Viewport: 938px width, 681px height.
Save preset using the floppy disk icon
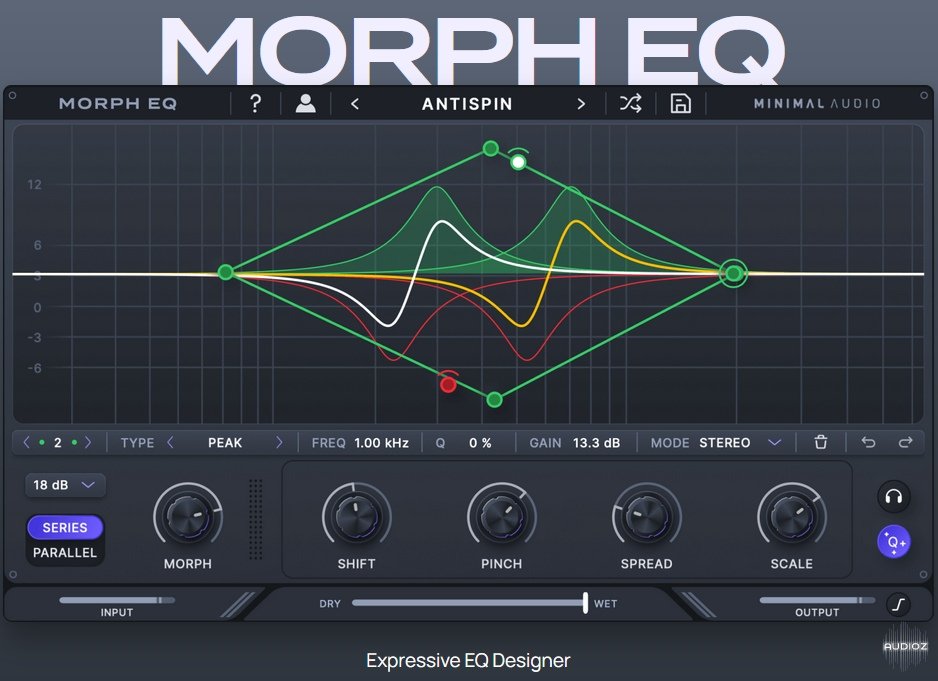click(x=681, y=104)
